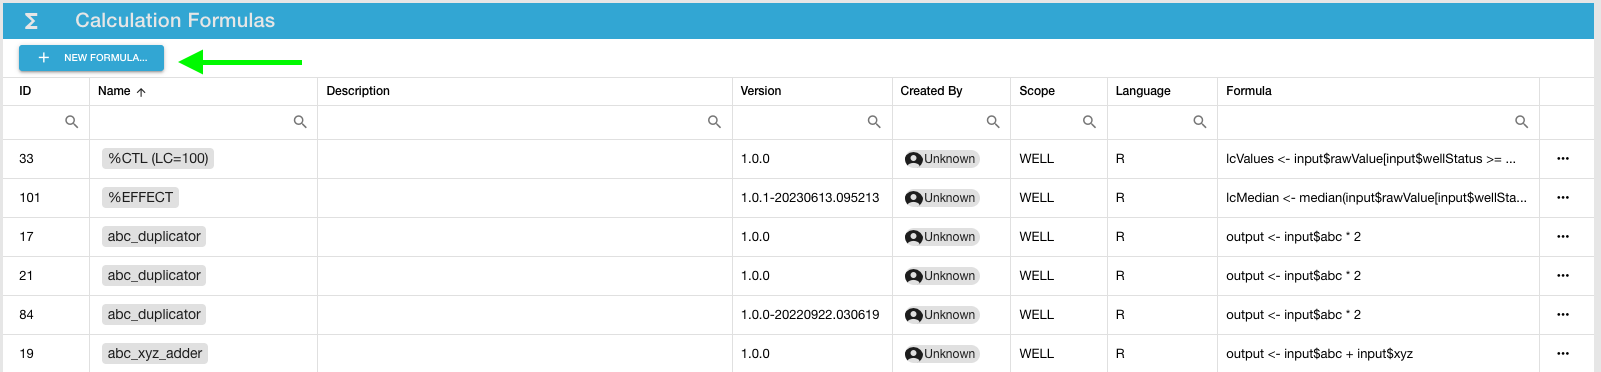Click the New Formula button
Image resolution: width=1601 pixels, height=372 pixels.
point(91,58)
